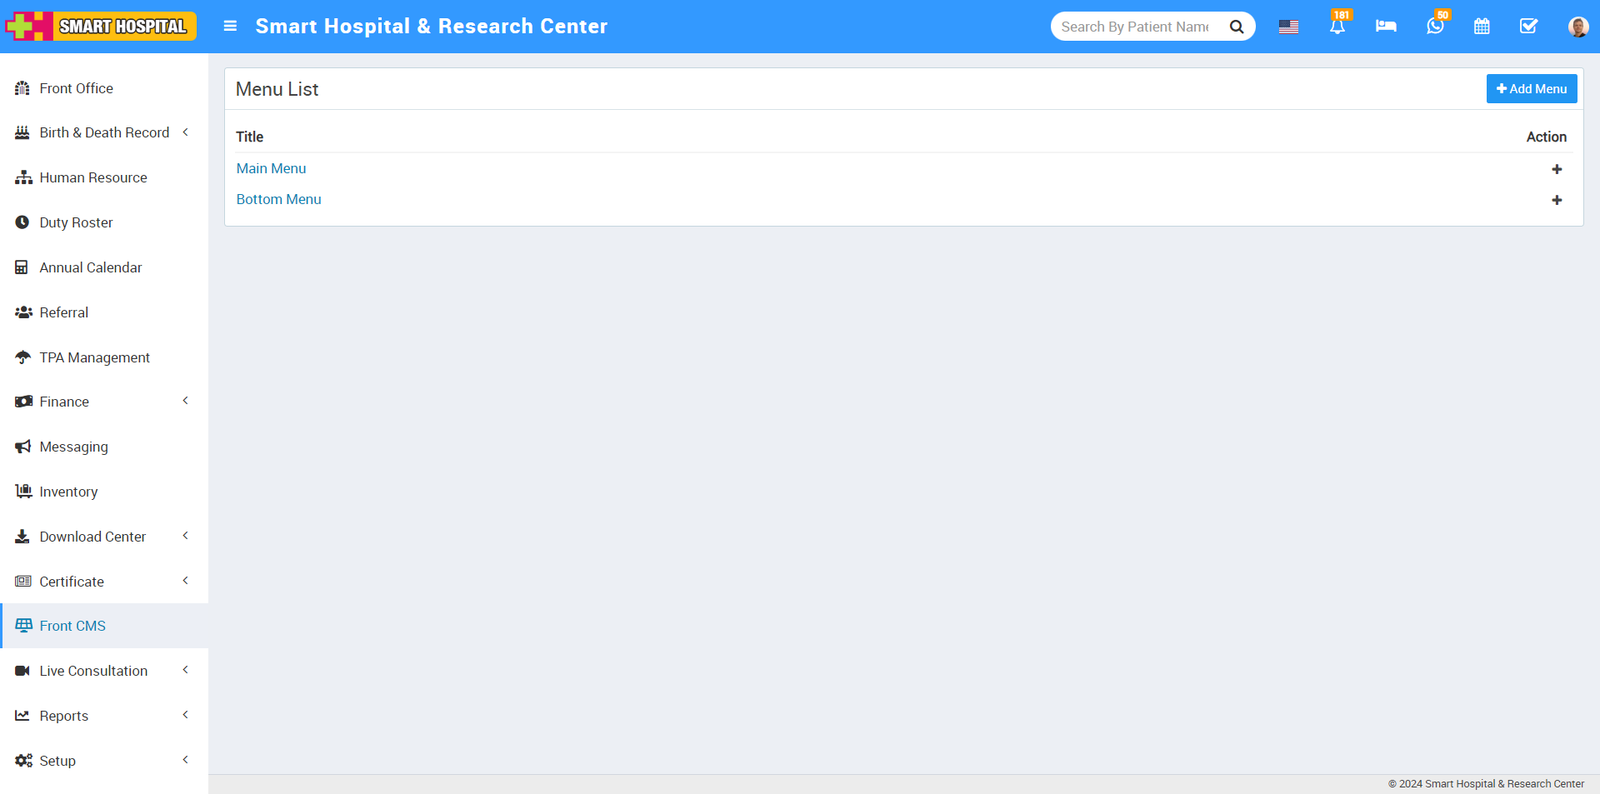Click plus icon for Main Menu
1600x794 pixels.
(x=1556, y=169)
